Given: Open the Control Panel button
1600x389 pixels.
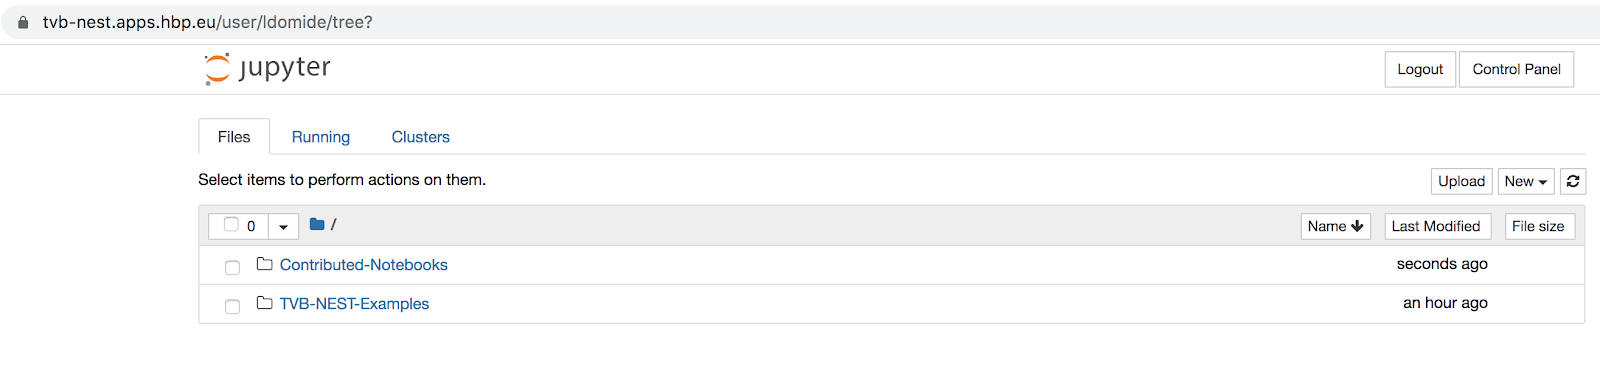Looking at the screenshot, I should pos(1516,69).
